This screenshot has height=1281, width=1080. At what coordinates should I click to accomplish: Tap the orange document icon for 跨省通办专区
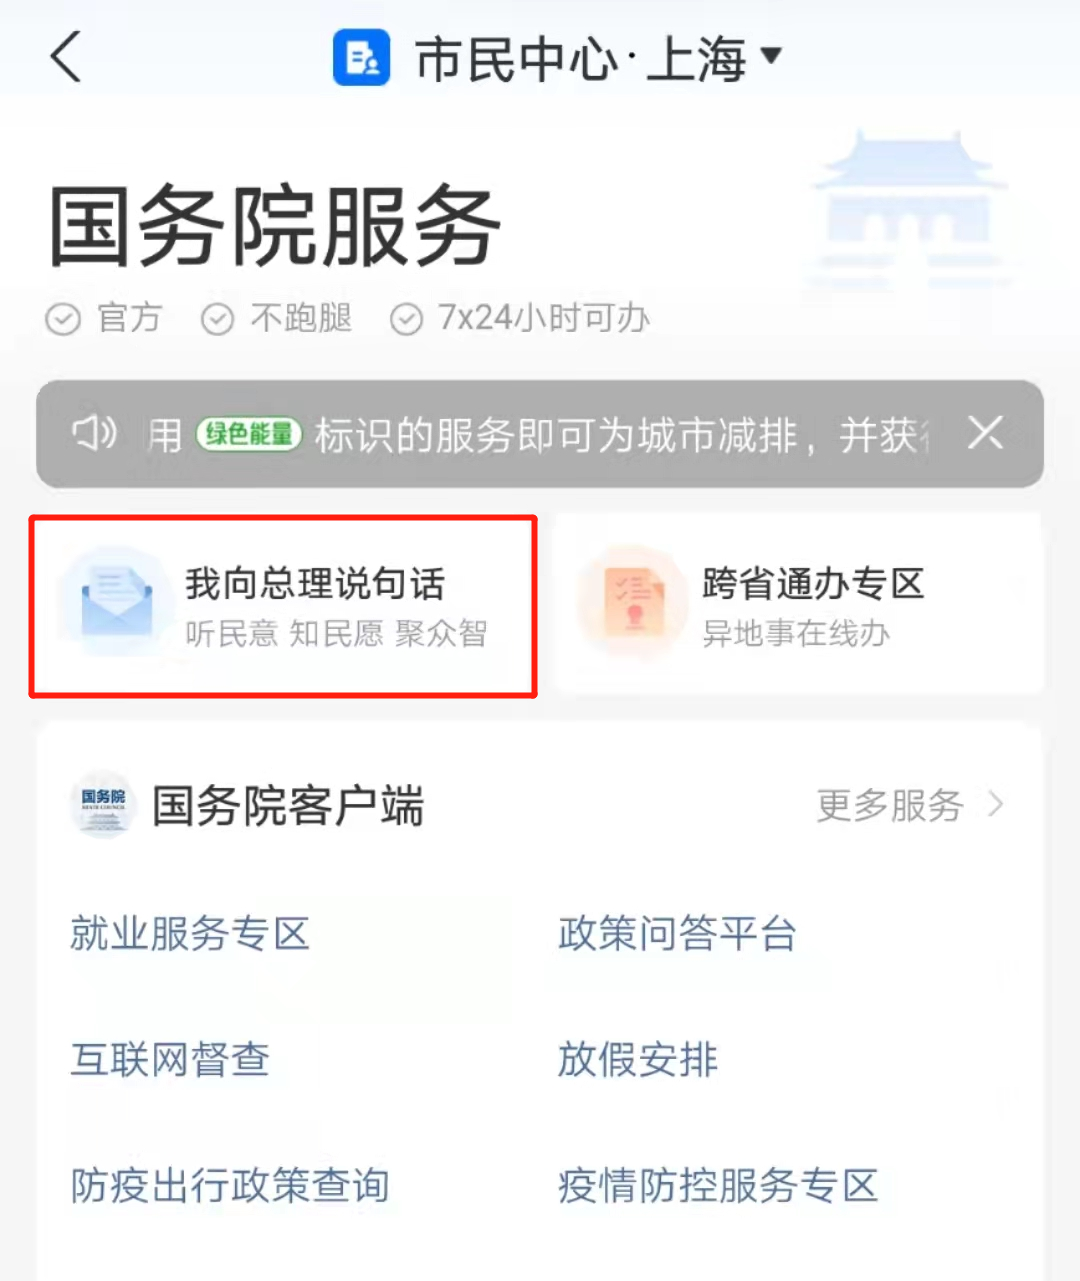[633, 601]
